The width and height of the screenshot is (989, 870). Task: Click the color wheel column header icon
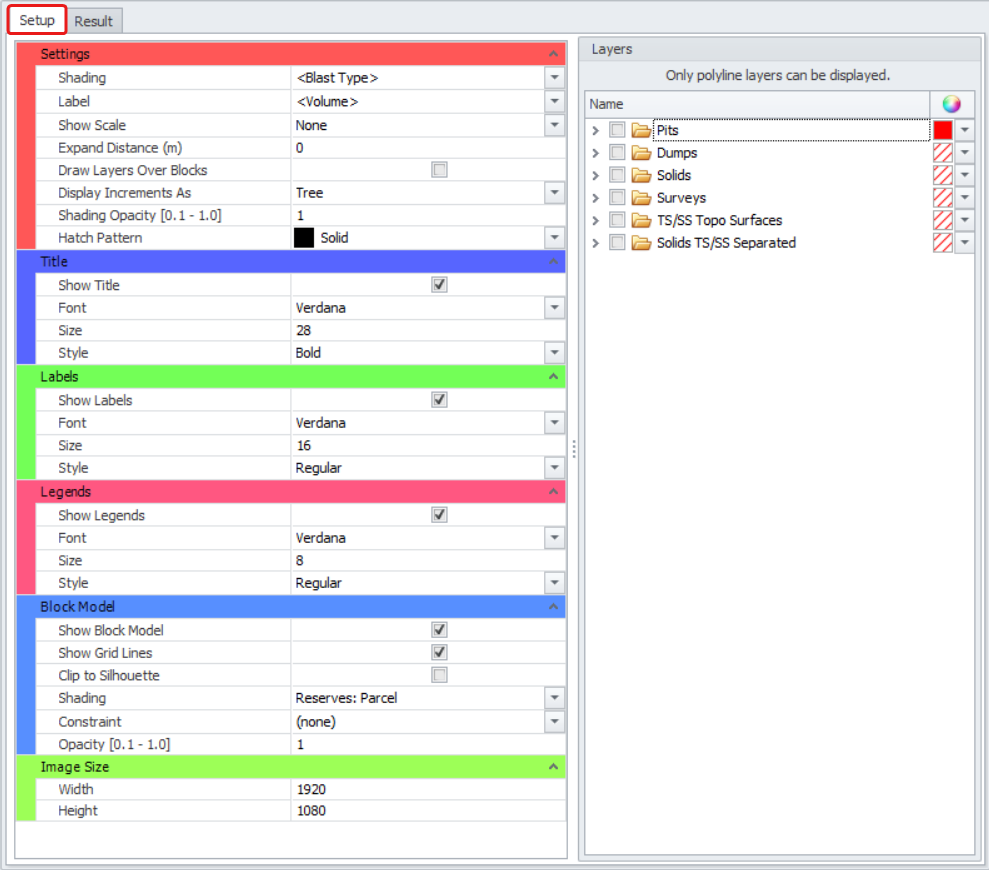coord(951,104)
